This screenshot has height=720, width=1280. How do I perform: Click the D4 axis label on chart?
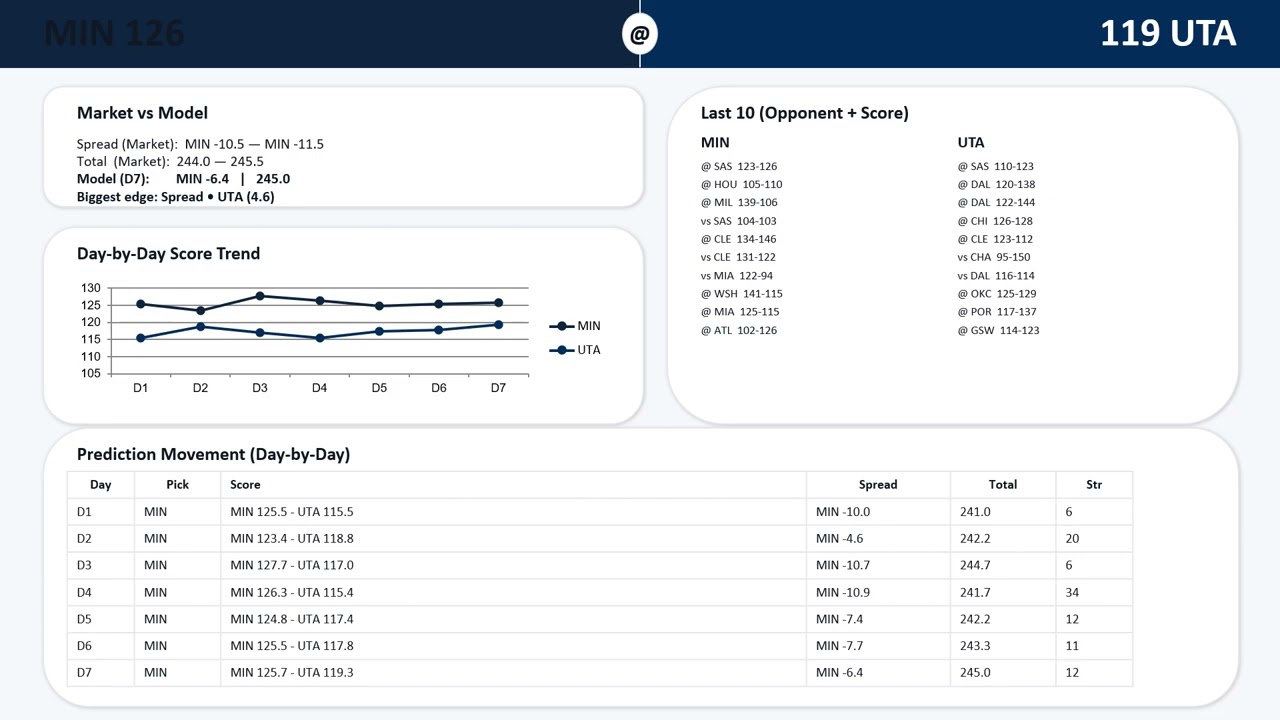[x=319, y=388]
